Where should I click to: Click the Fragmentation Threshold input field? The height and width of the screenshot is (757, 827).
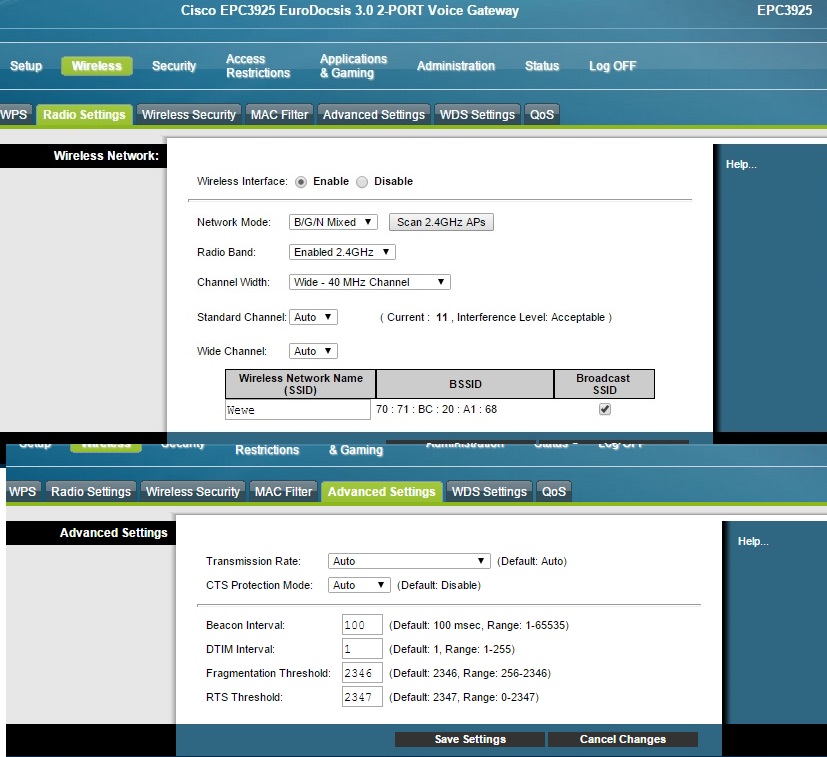[x=362, y=673]
